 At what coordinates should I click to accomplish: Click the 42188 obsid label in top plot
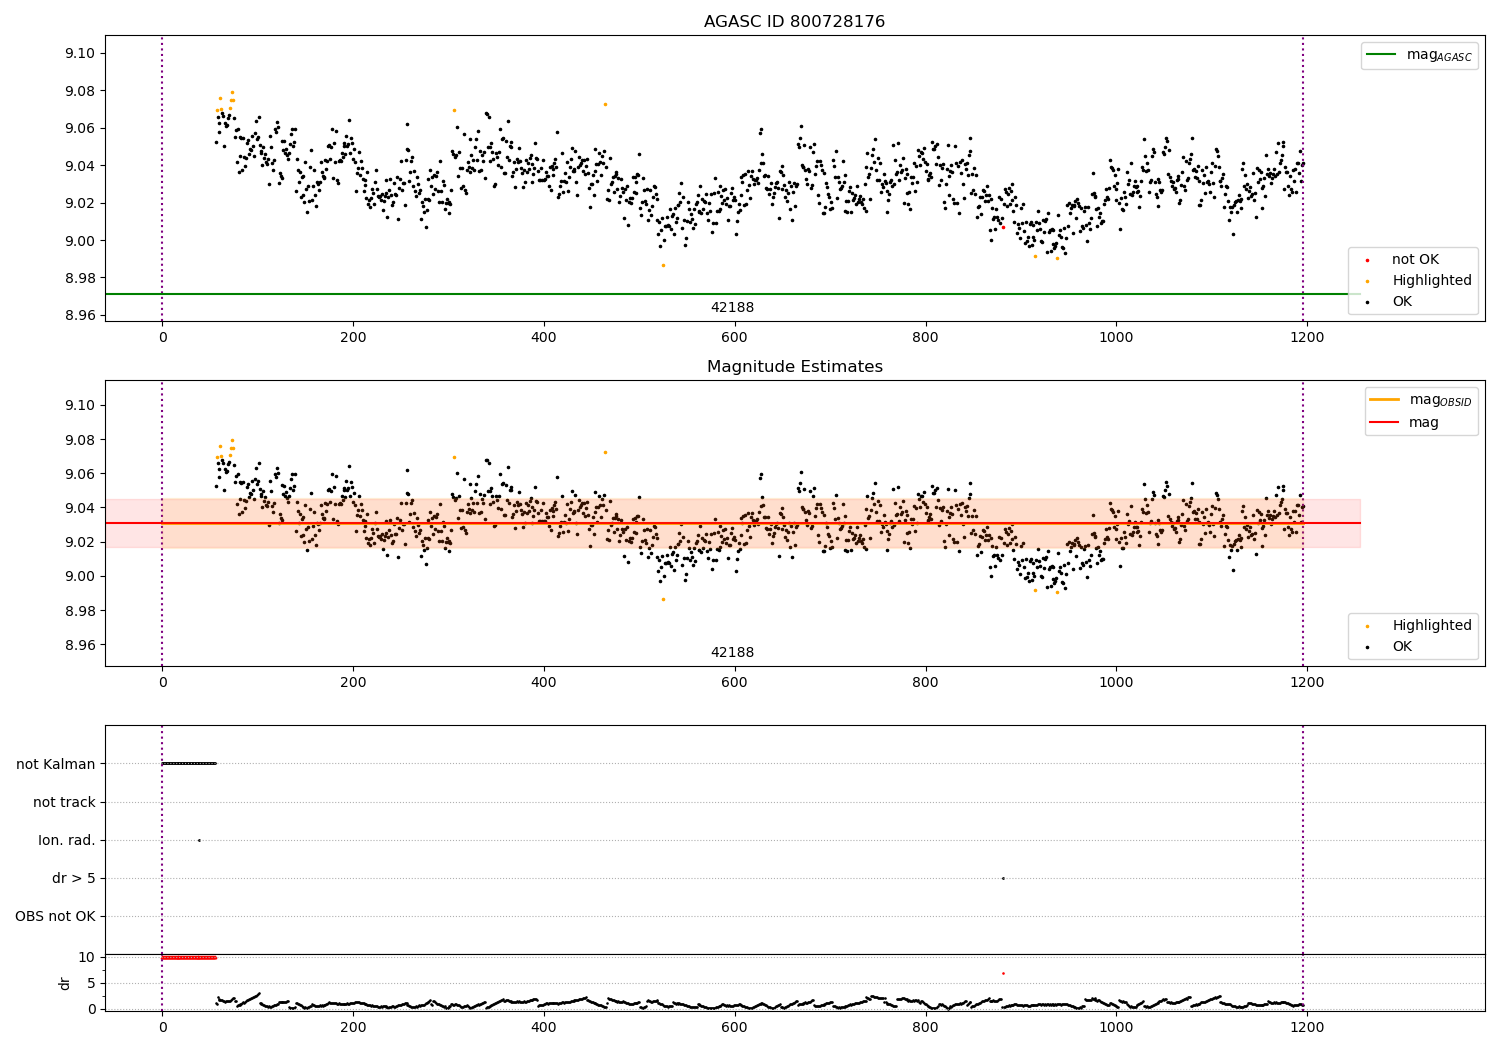pyautogui.click(x=732, y=308)
